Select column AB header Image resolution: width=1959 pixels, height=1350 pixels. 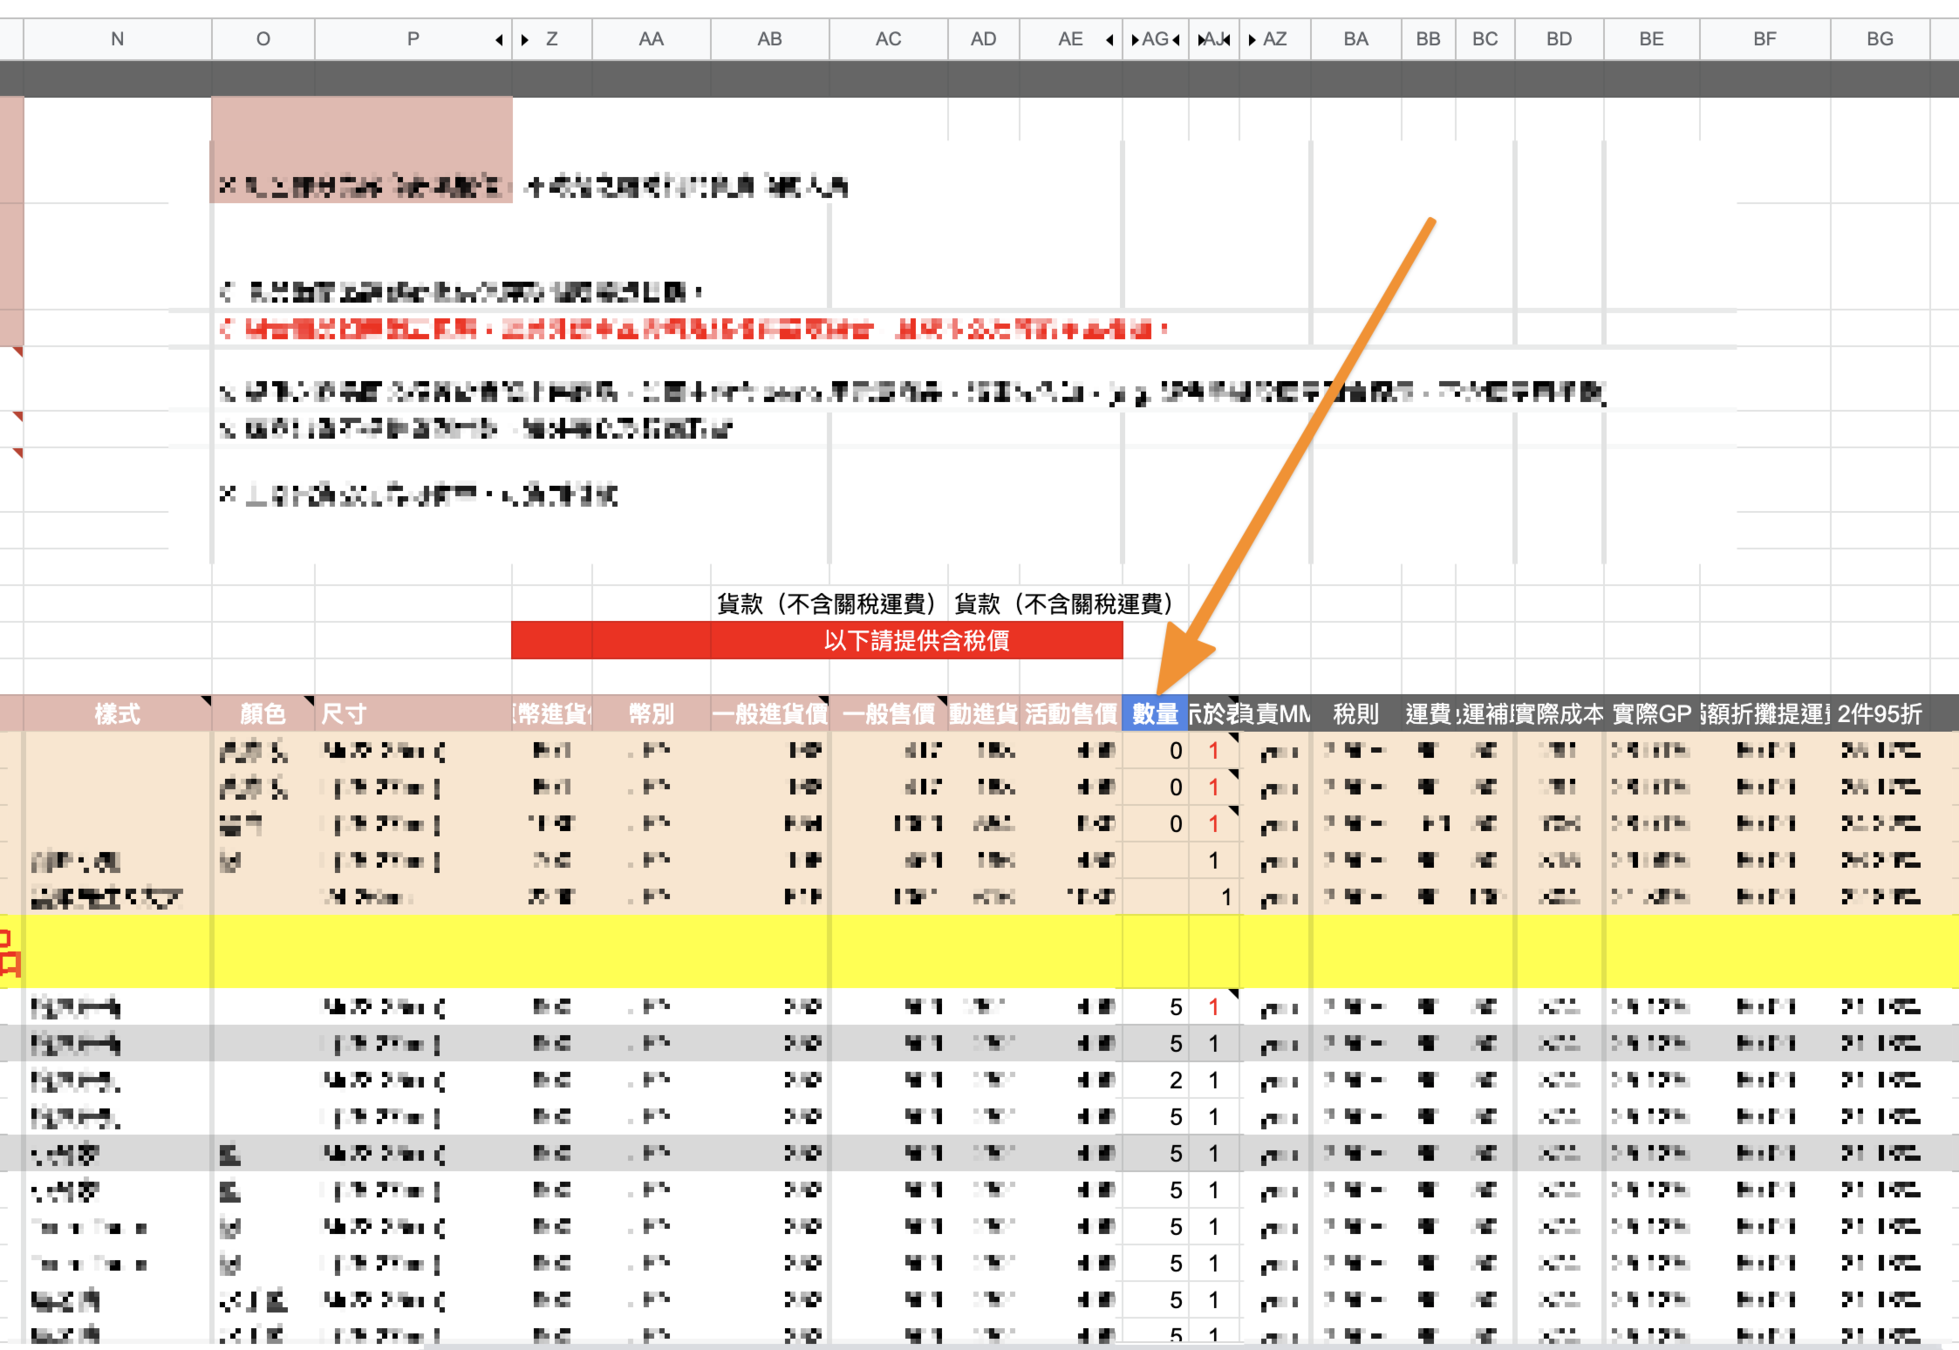pyautogui.click(x=769, y=40)
